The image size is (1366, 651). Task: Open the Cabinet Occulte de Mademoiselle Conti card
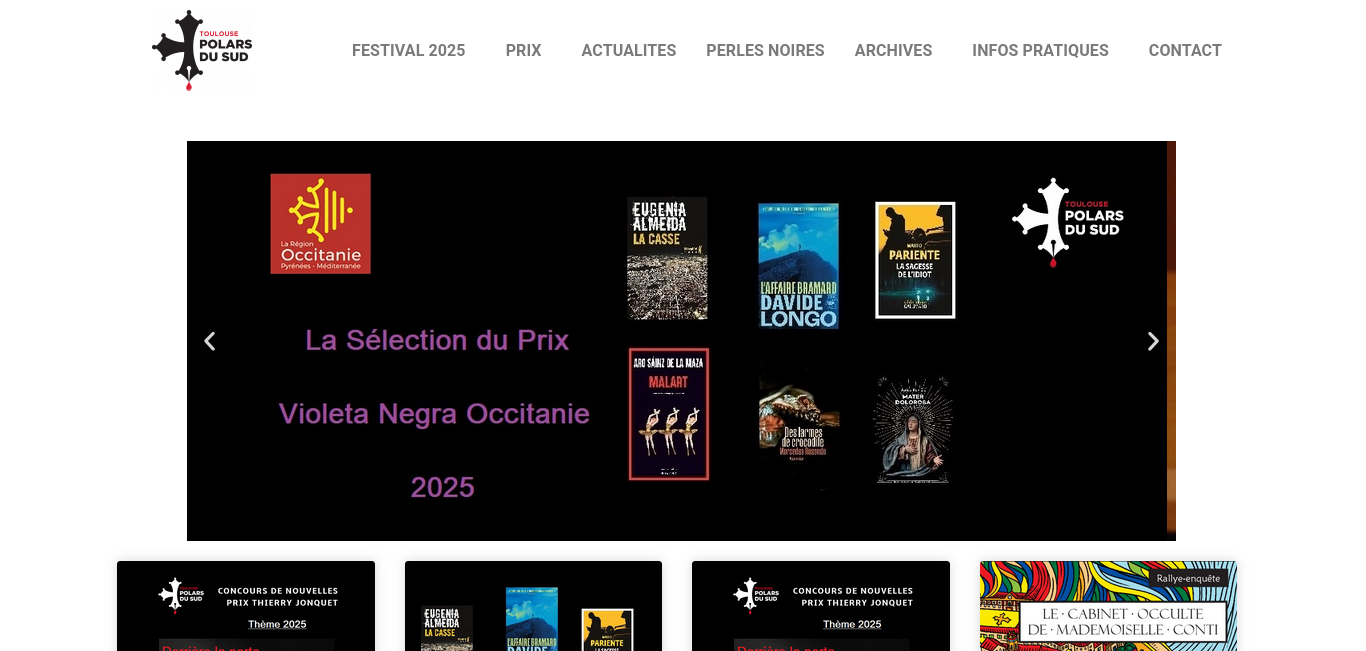tap(1108, 606)
